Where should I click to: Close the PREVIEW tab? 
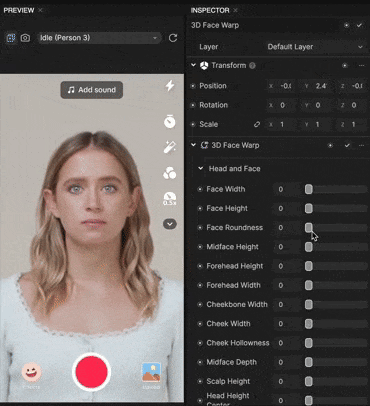tap(40, 10)
